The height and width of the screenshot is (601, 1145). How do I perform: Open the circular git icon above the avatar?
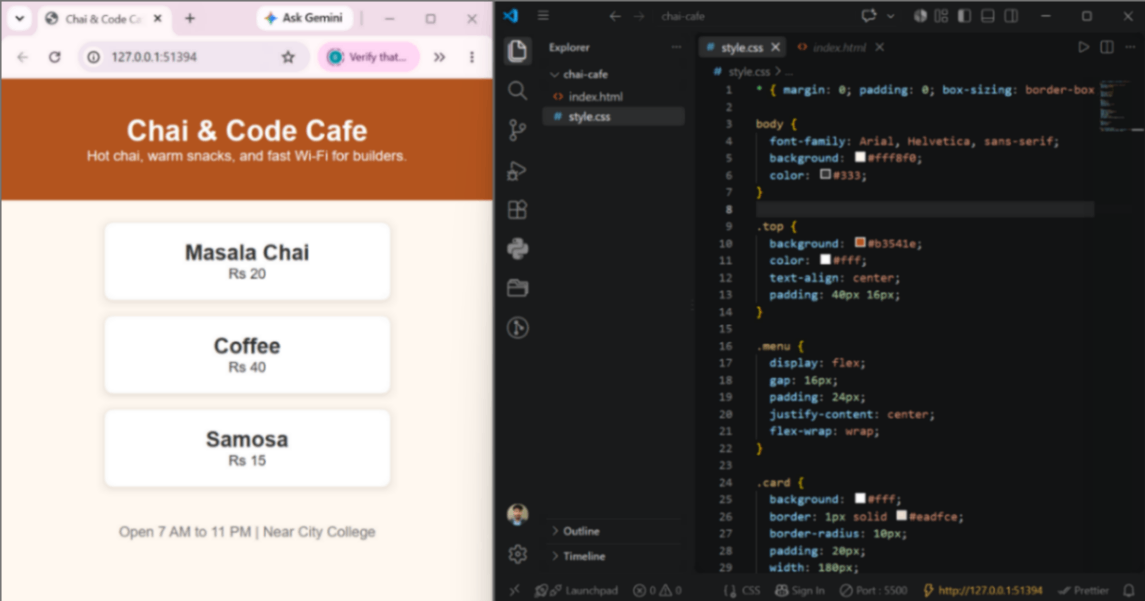(x=518, y=327)
